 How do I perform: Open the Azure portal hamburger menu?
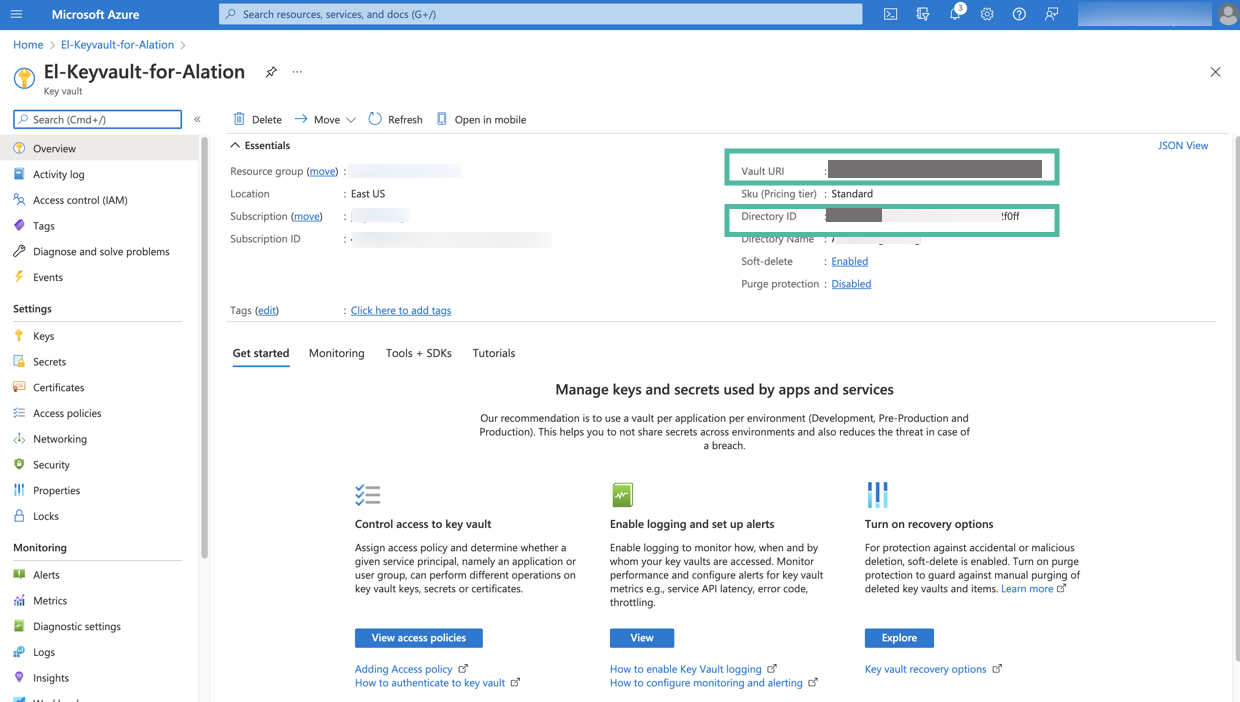tap(16, 14)
